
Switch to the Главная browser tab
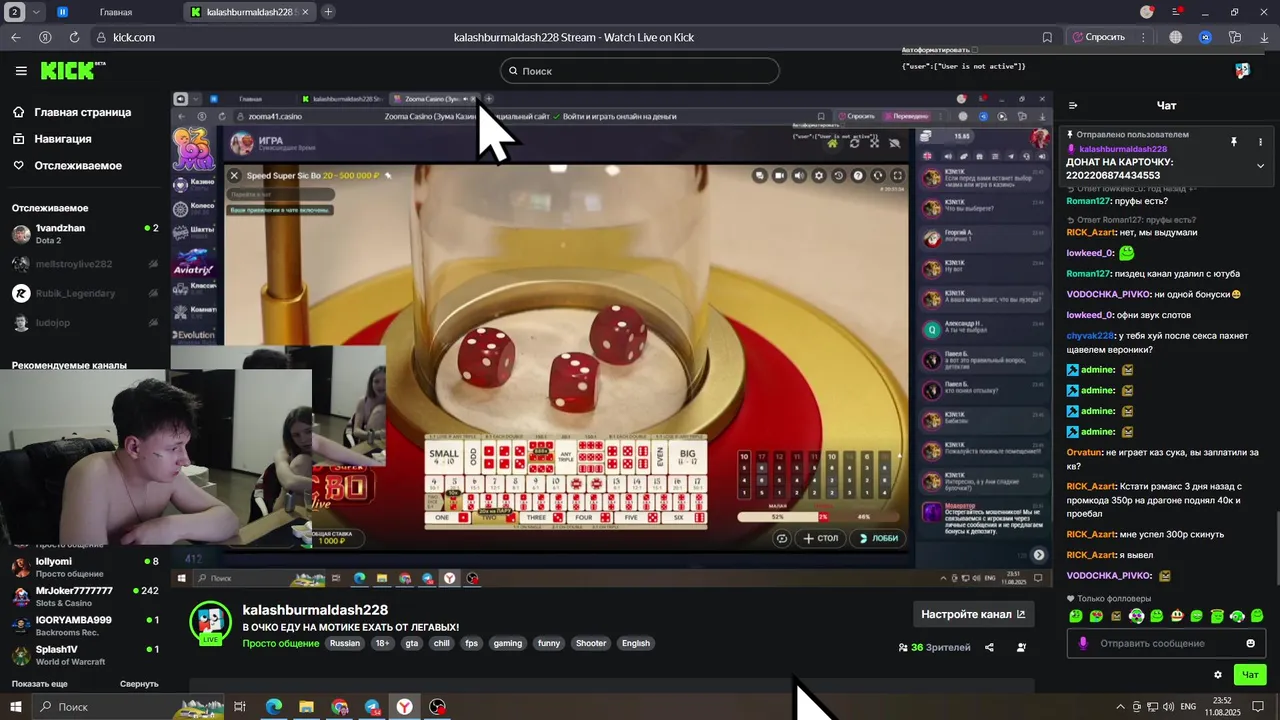tap(115, 12)
